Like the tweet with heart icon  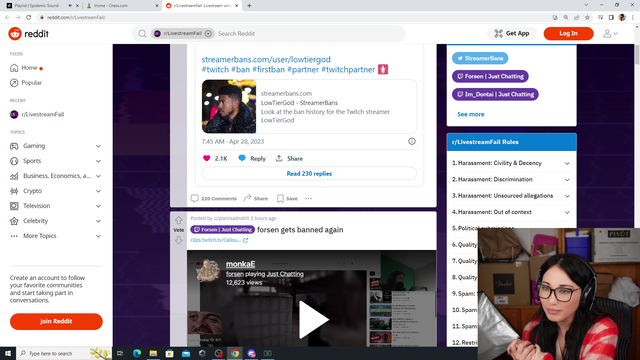pos(207,158)
